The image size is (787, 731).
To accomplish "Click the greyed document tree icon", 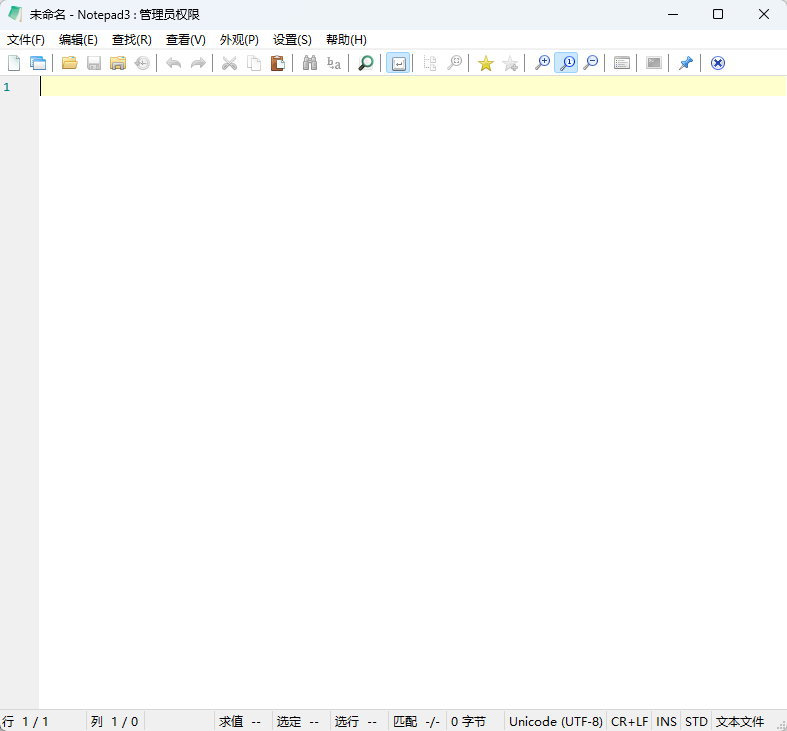I will click(430, 63).
